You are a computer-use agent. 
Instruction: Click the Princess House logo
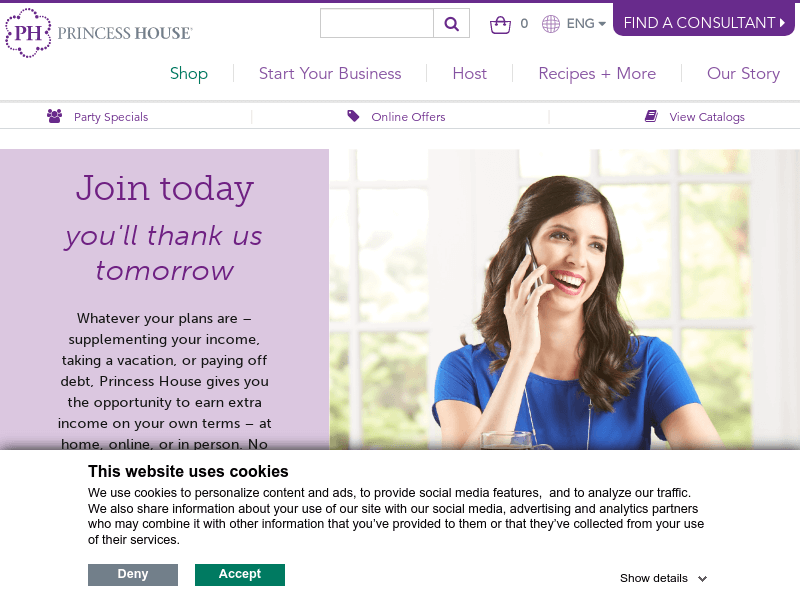[x=99, y=33]
